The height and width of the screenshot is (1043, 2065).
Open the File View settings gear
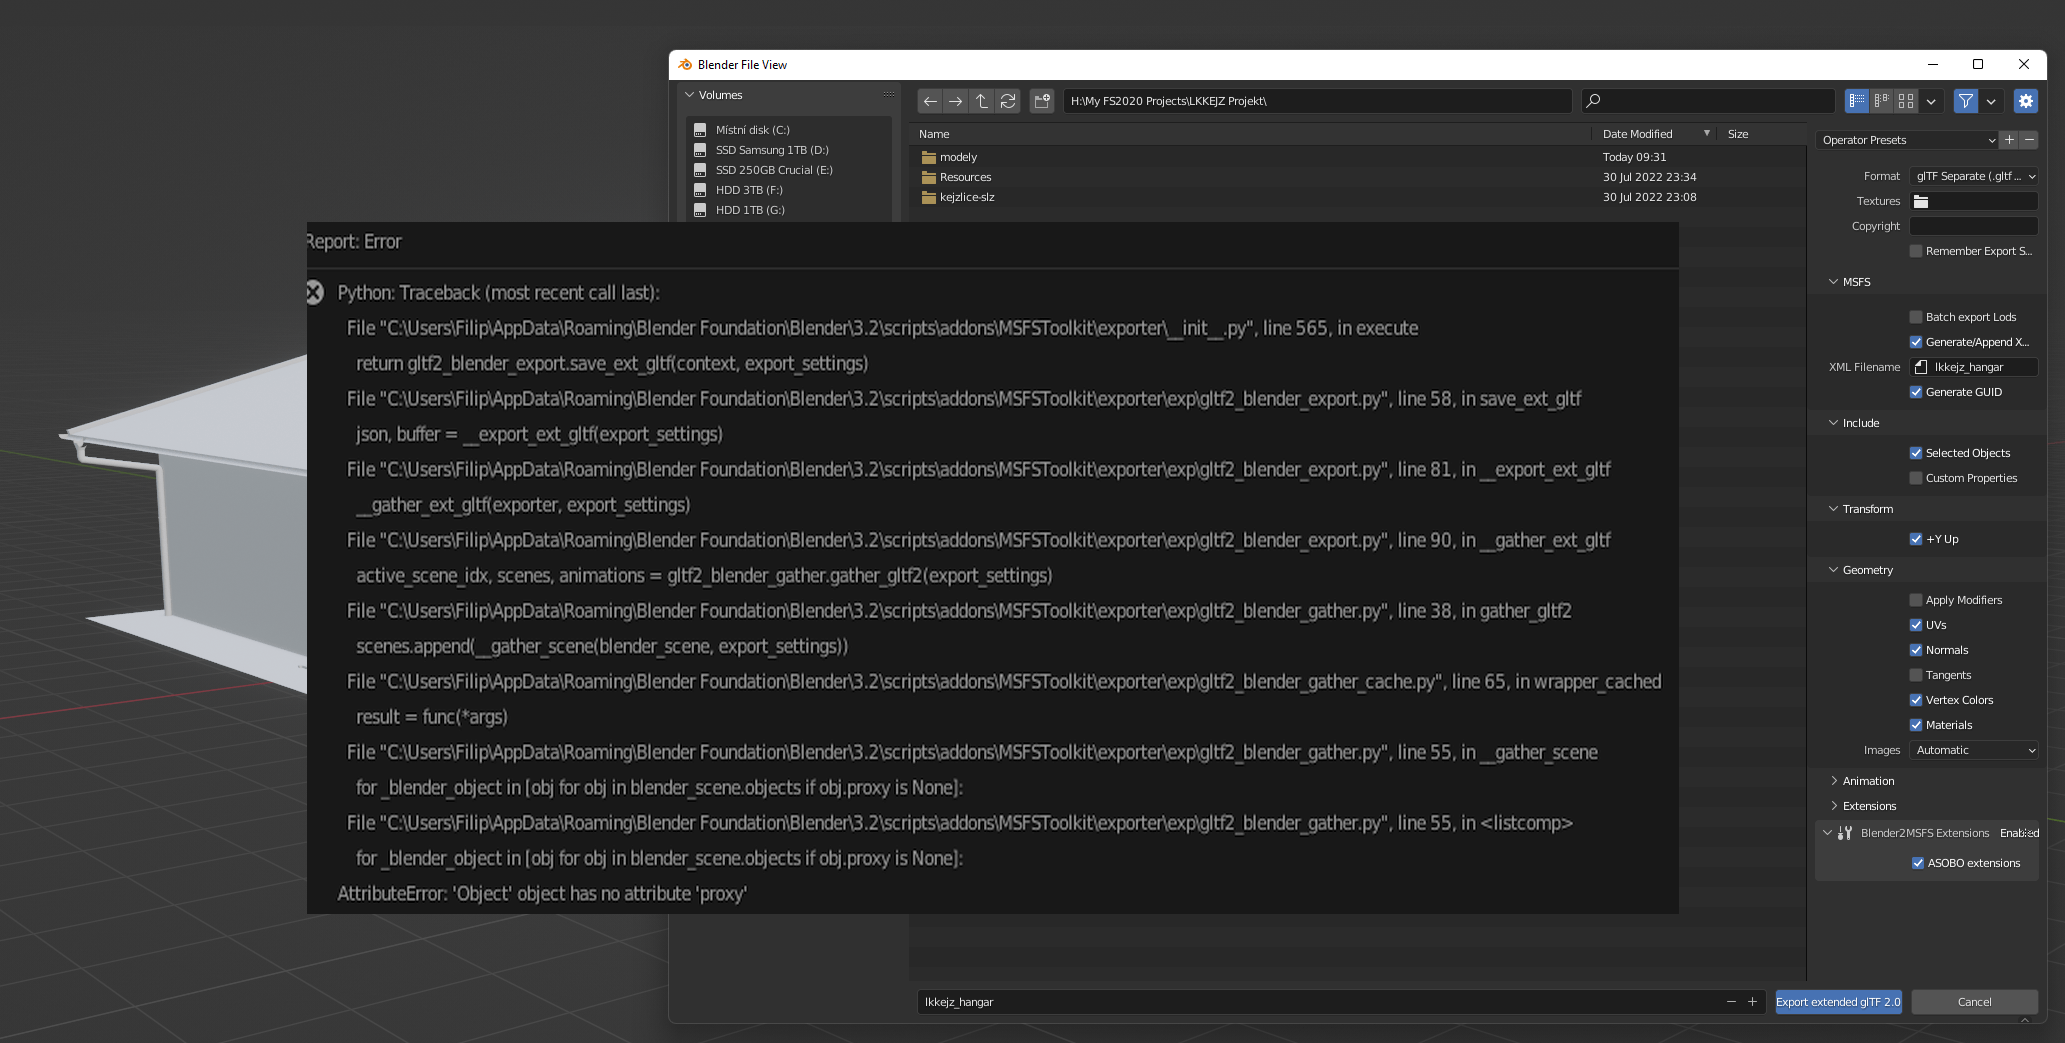click(2026, 100)
